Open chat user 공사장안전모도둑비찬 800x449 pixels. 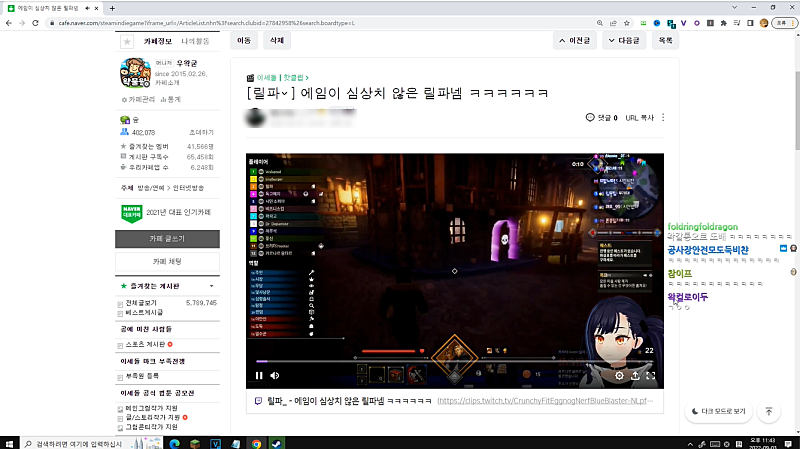coord(708,250)
